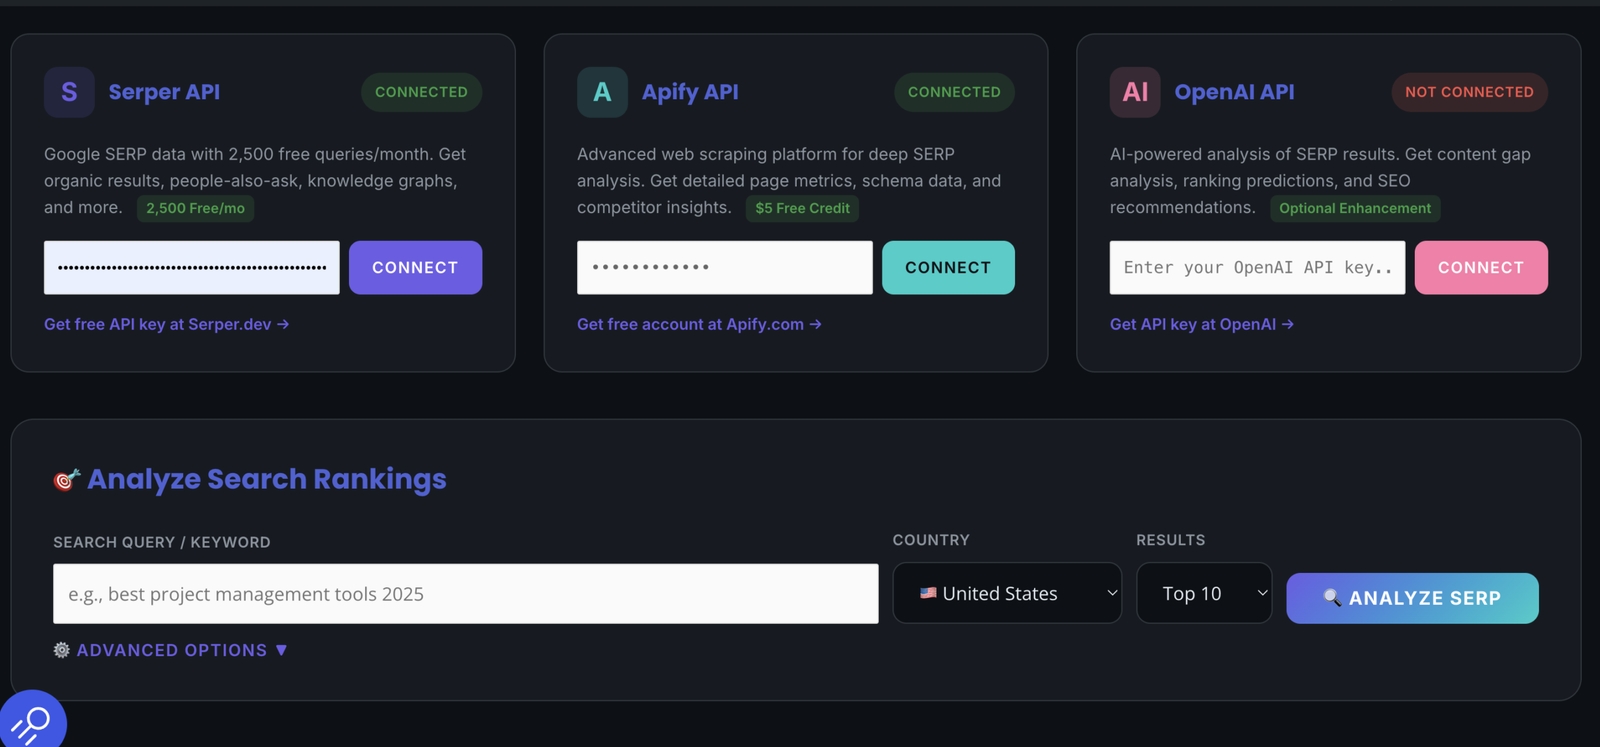
Task: Click the 'OpenAI API' card title
Action: tap(1234, 92)
